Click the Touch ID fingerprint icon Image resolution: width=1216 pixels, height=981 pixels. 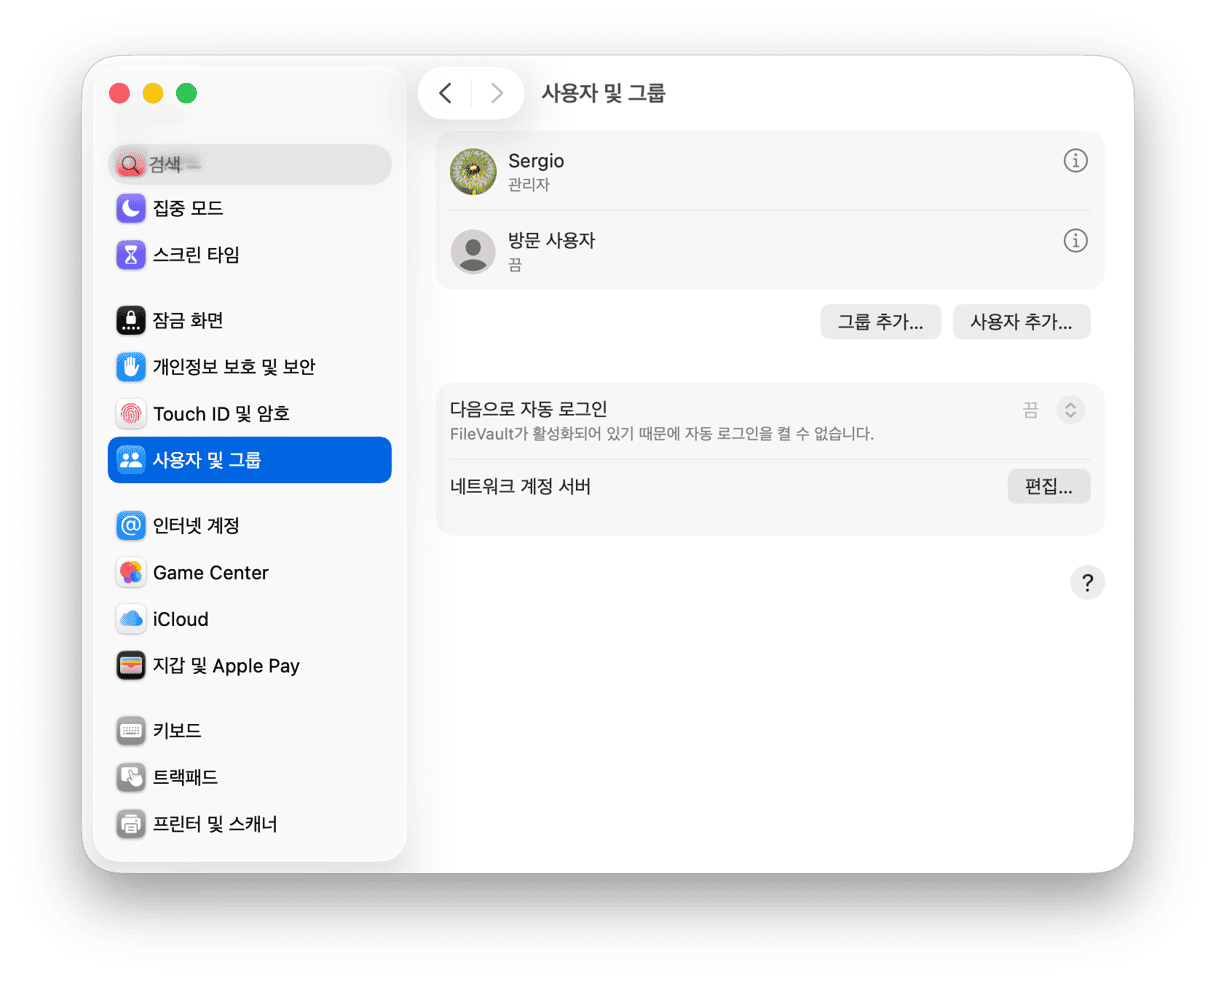click(131, 414)
